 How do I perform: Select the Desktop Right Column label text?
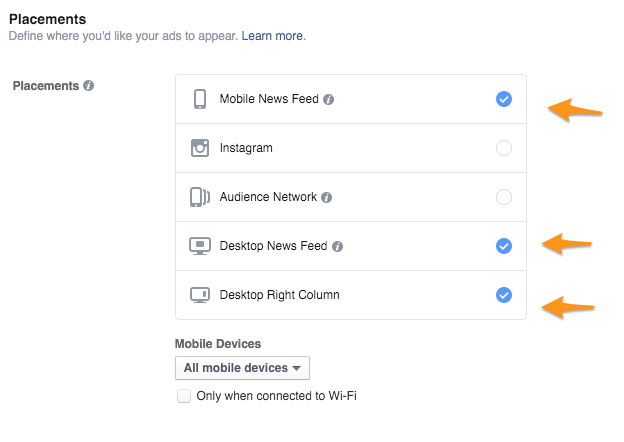point(279,295)
